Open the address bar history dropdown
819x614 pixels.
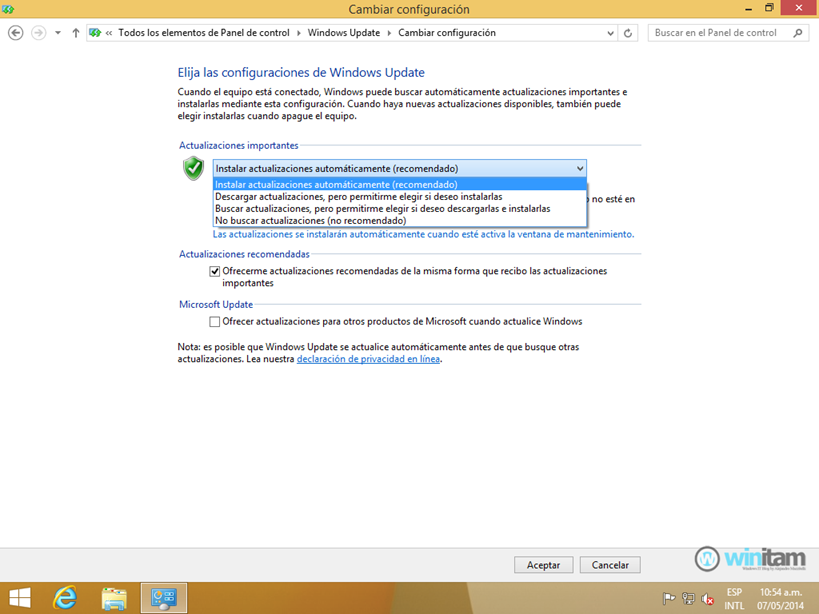[x=609, y=32]
